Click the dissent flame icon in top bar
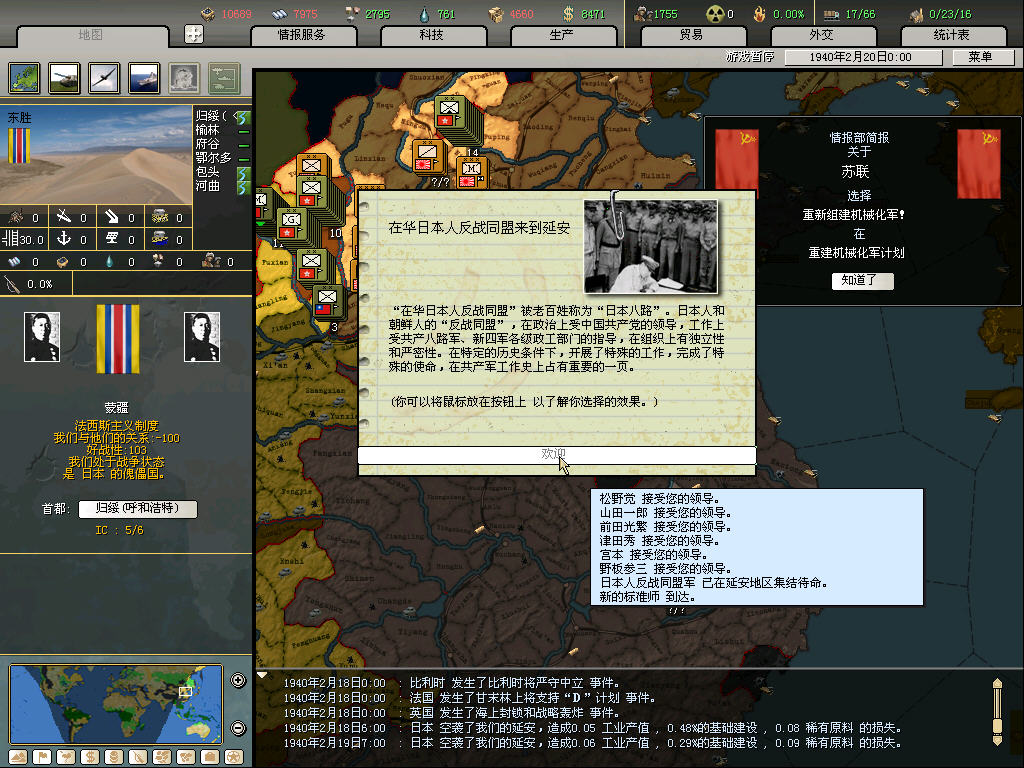The width and height of the screenshot is (1024, 768). [760, 14]
